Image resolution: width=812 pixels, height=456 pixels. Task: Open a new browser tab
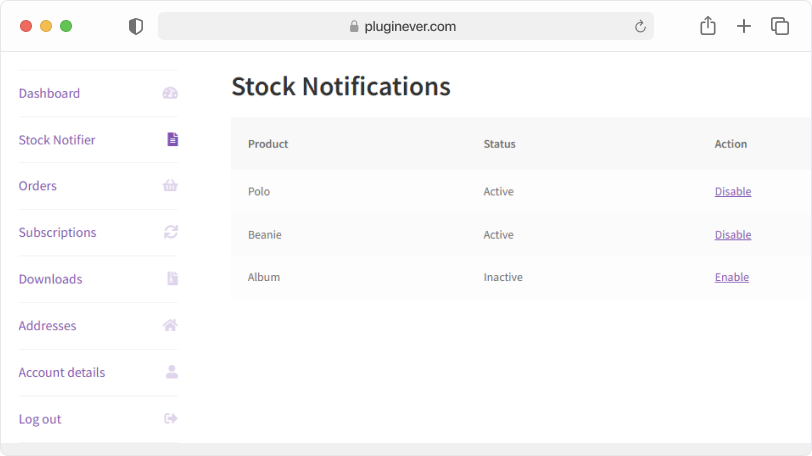point(744,26)
